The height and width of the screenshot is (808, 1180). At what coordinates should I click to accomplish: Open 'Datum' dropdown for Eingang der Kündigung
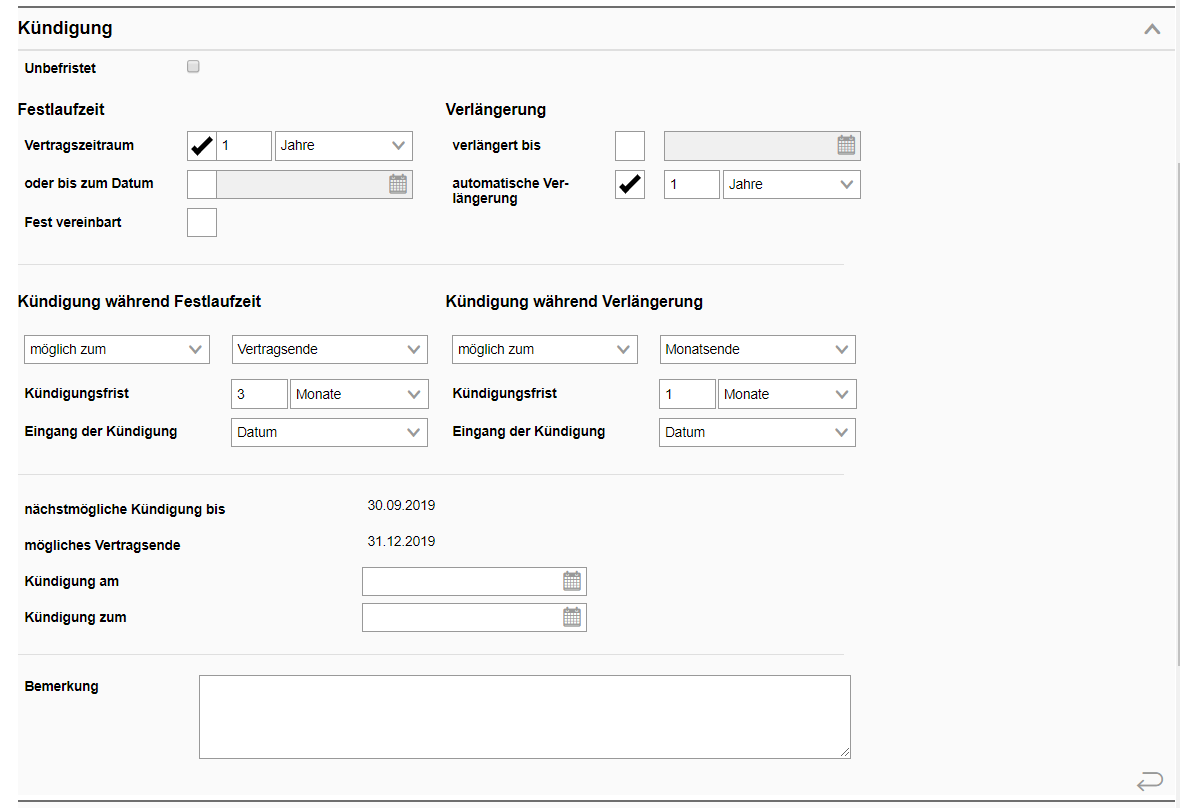329,432
